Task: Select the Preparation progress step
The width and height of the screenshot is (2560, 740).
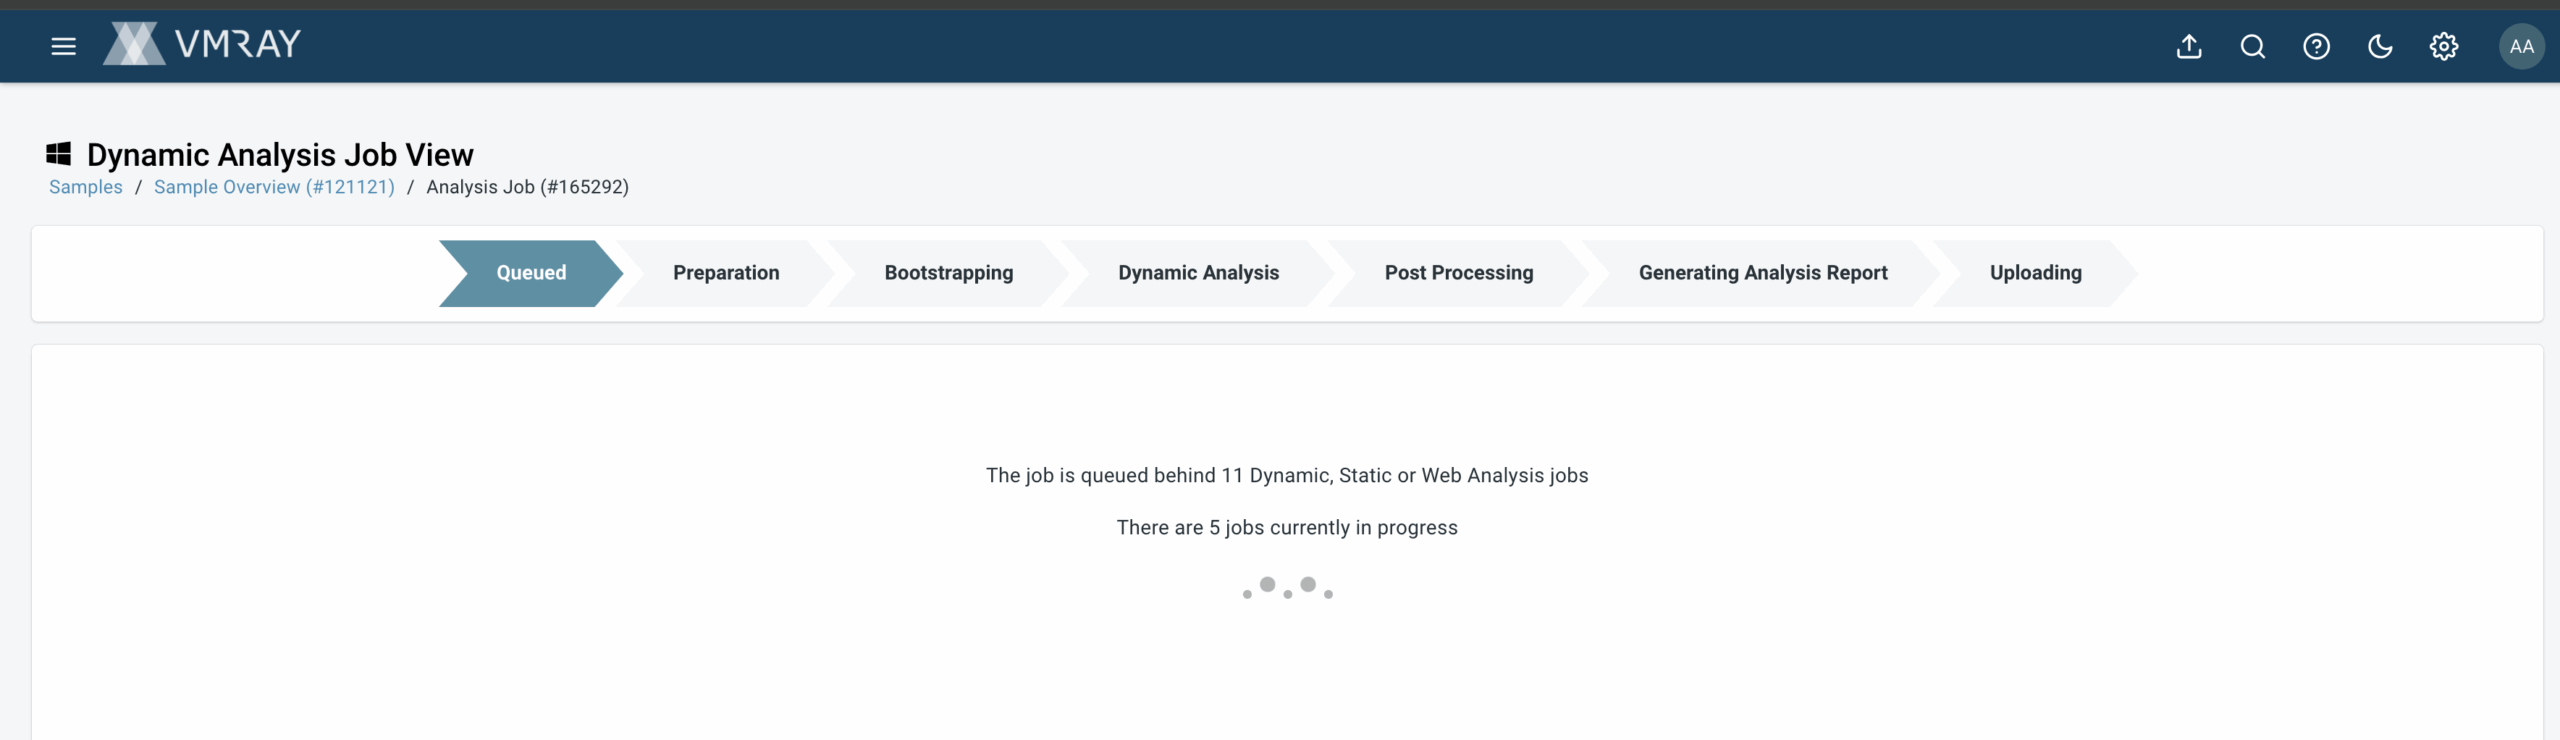Action: tap(726, 273)
